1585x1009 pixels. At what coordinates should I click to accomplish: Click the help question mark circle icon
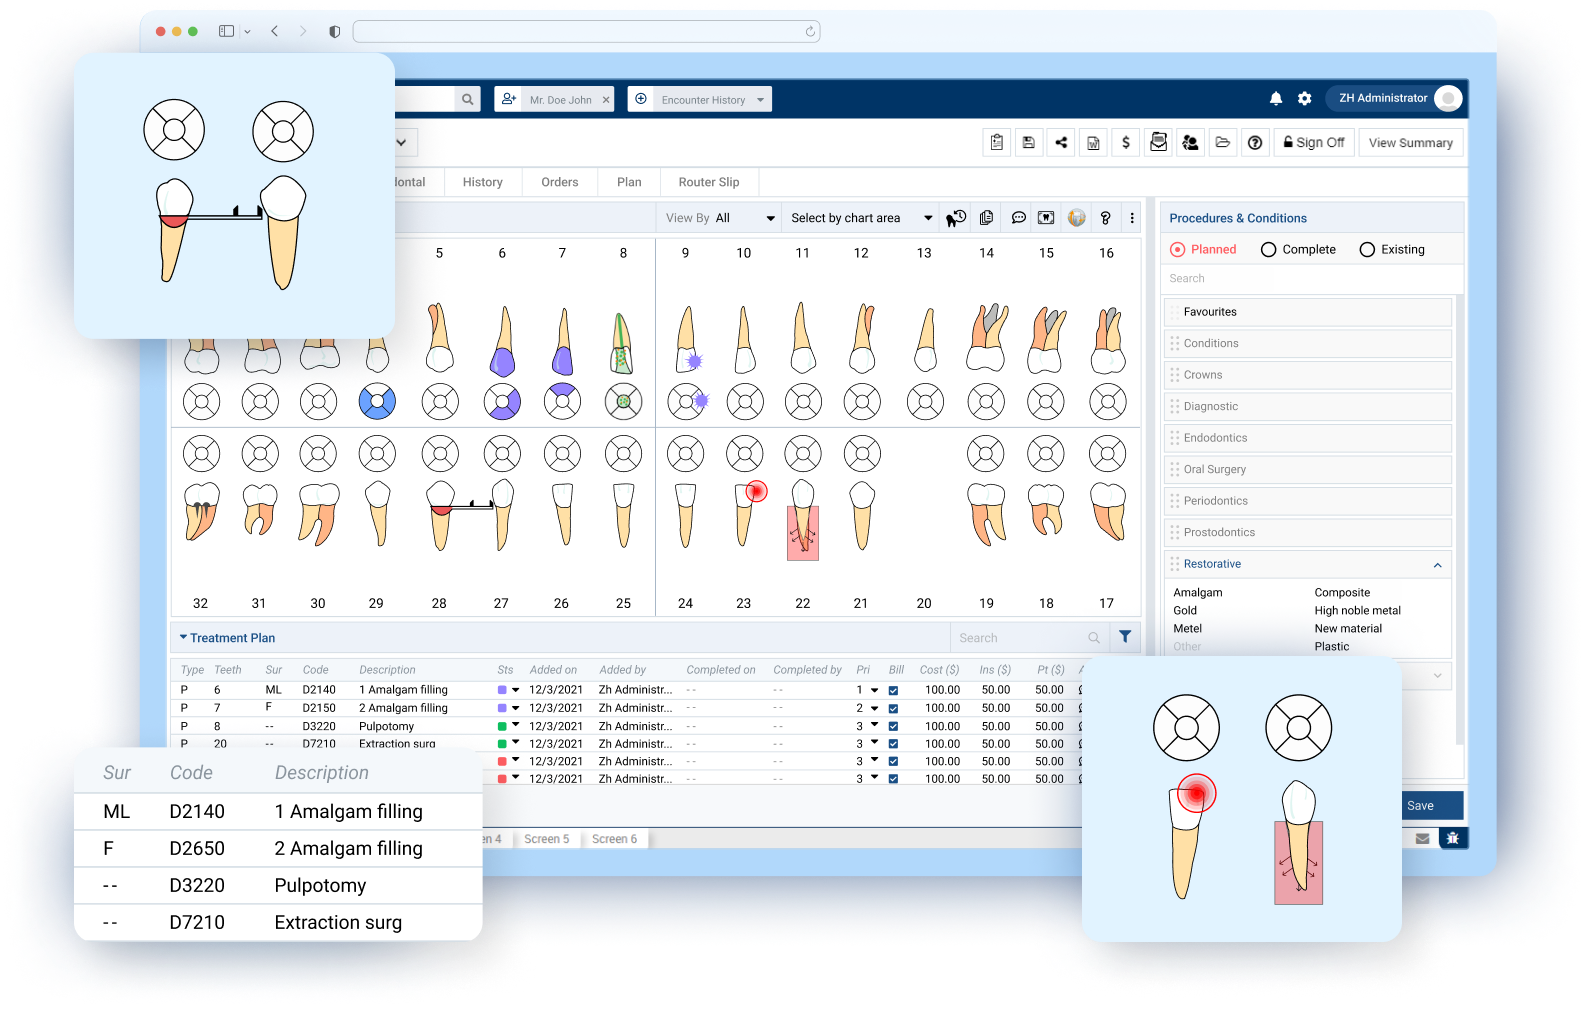[x=1255, y=143]
